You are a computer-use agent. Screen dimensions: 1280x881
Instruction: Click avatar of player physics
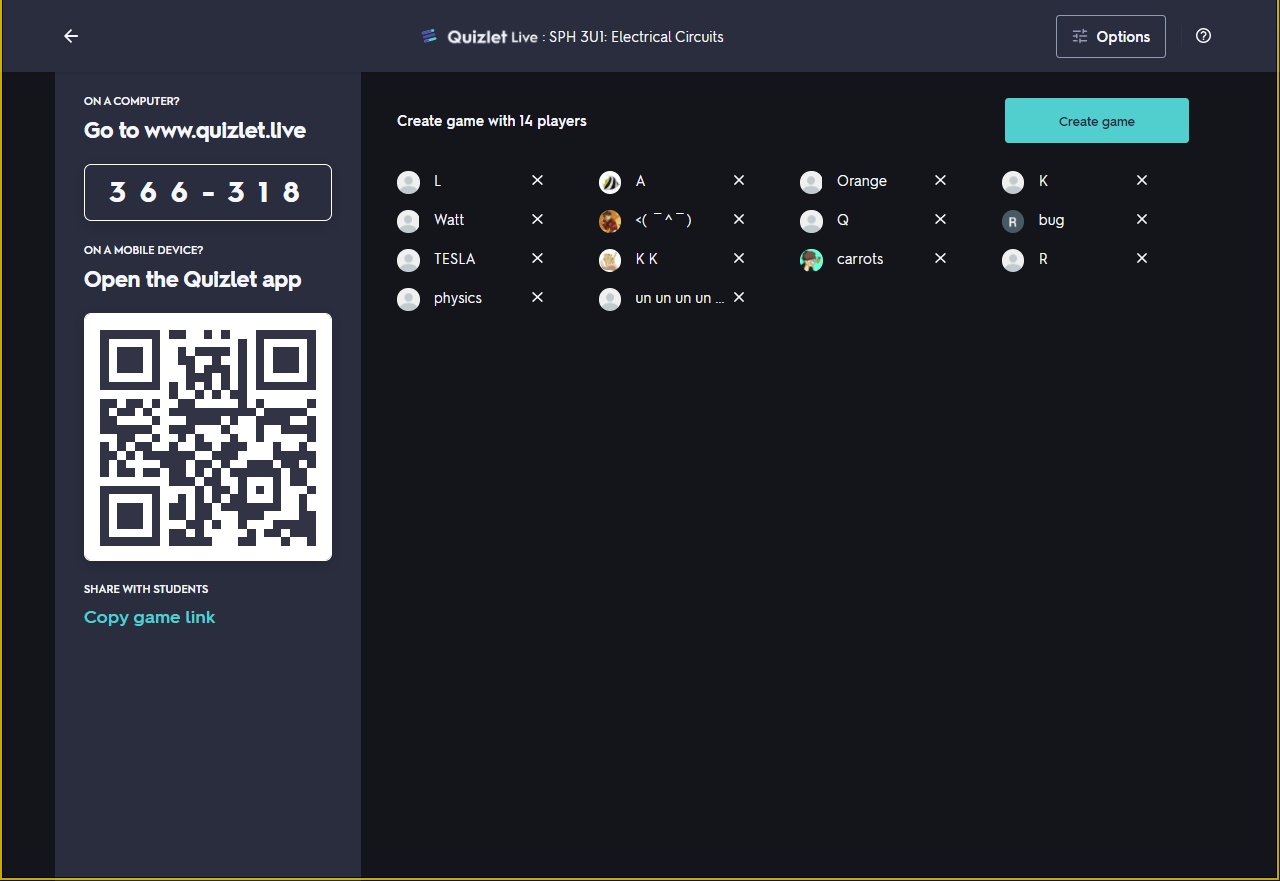(408, 299)
